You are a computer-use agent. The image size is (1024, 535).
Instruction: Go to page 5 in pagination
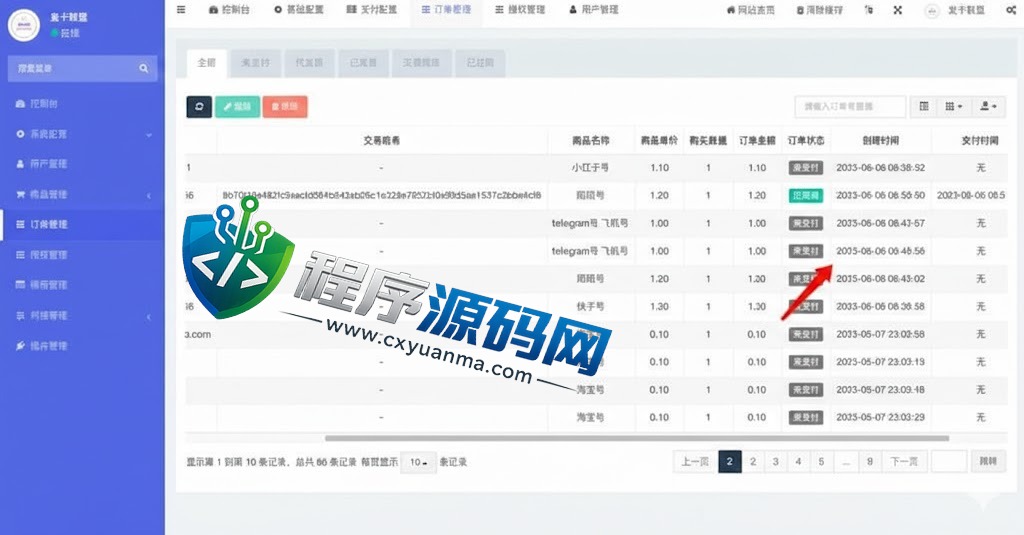click(821, 462)
